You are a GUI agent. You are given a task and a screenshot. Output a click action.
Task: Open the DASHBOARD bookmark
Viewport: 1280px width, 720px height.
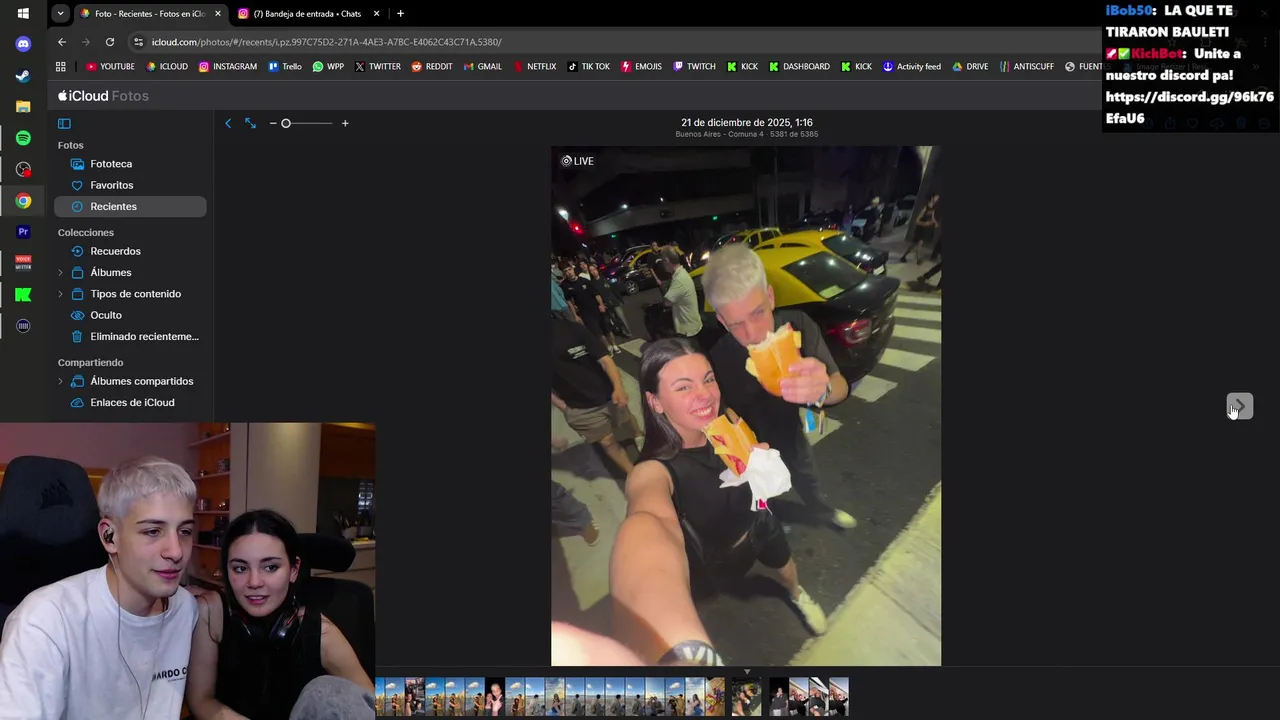tap(799, 67)
